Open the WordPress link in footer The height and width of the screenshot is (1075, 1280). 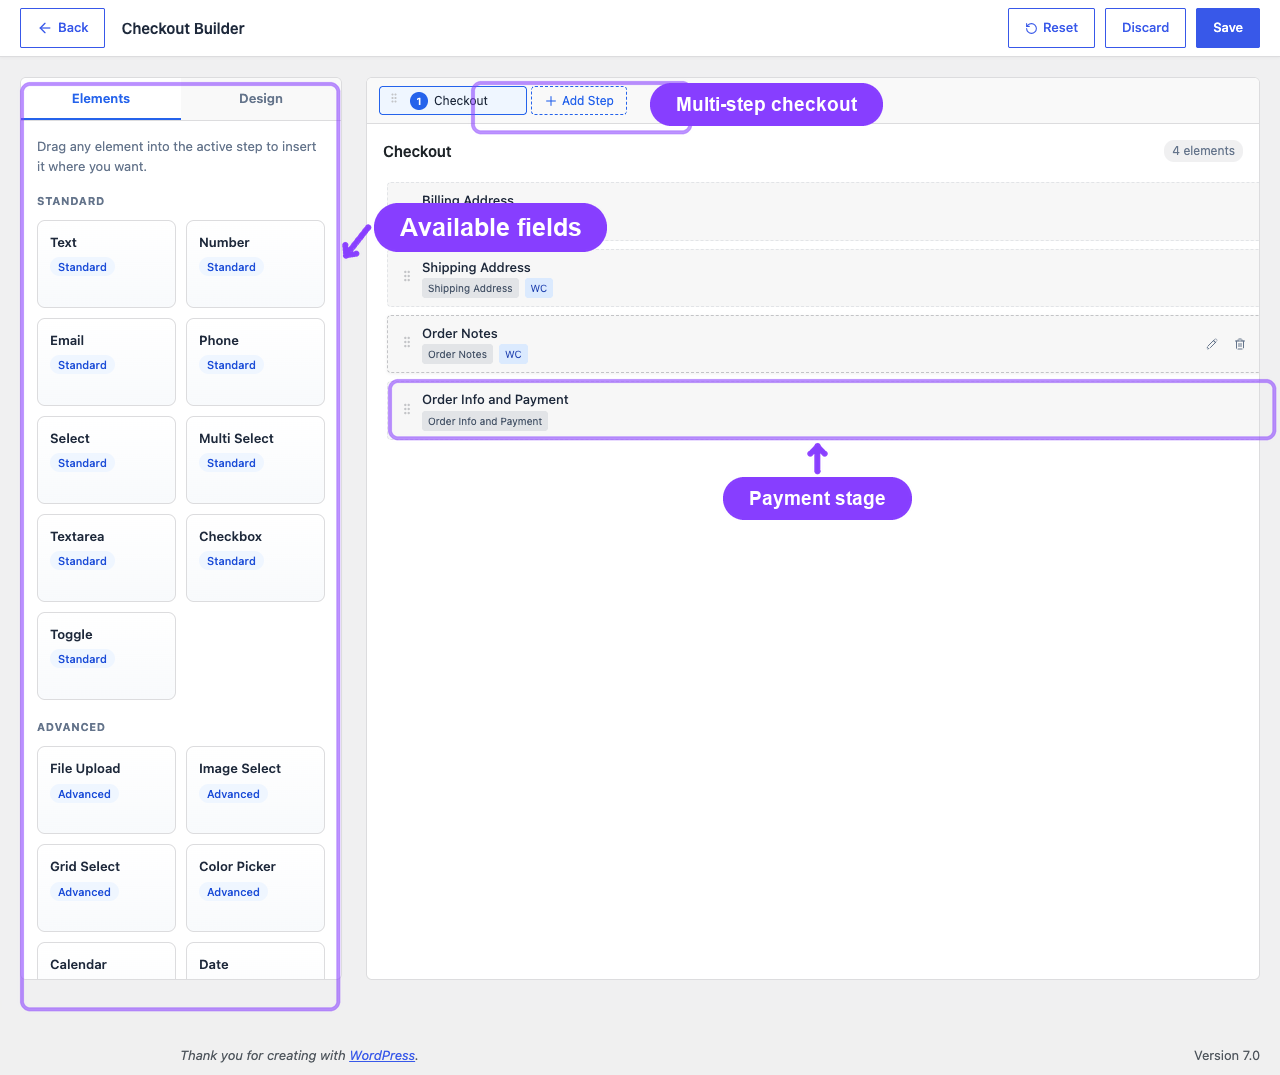click(x=382, y=1056)
